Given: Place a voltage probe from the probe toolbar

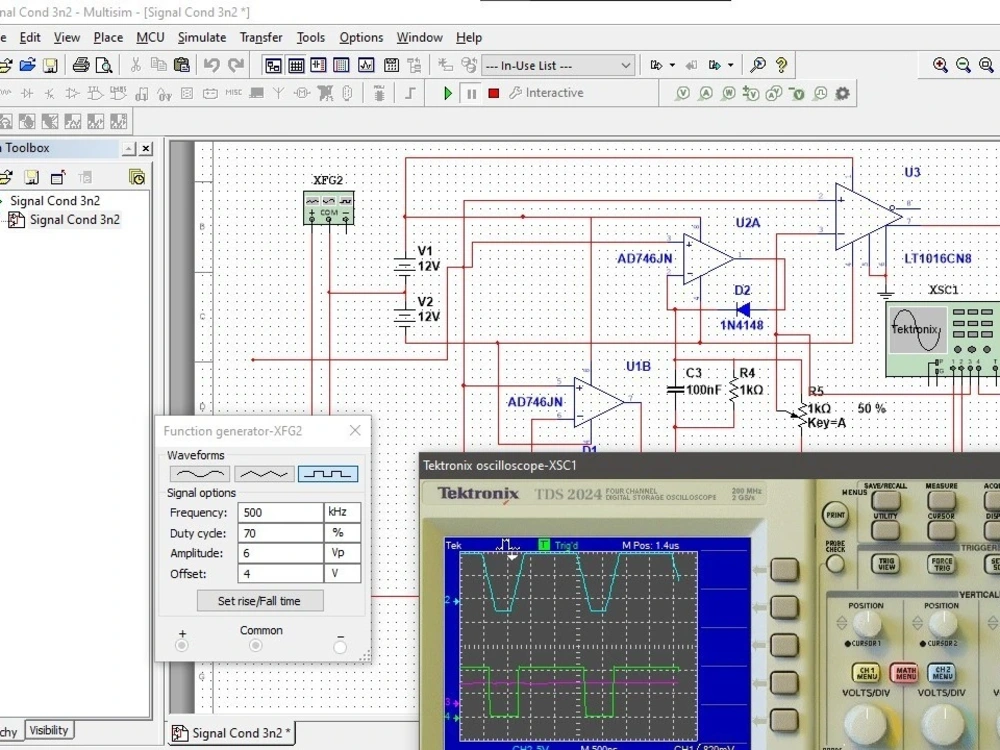Looking at the screenshot, I should click(681, 92).
